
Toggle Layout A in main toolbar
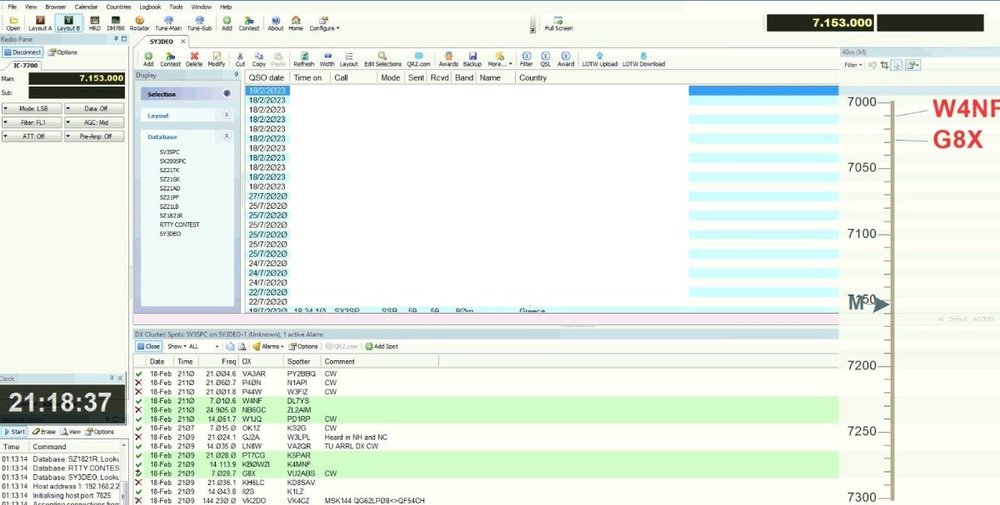click(x=40, y=22)
